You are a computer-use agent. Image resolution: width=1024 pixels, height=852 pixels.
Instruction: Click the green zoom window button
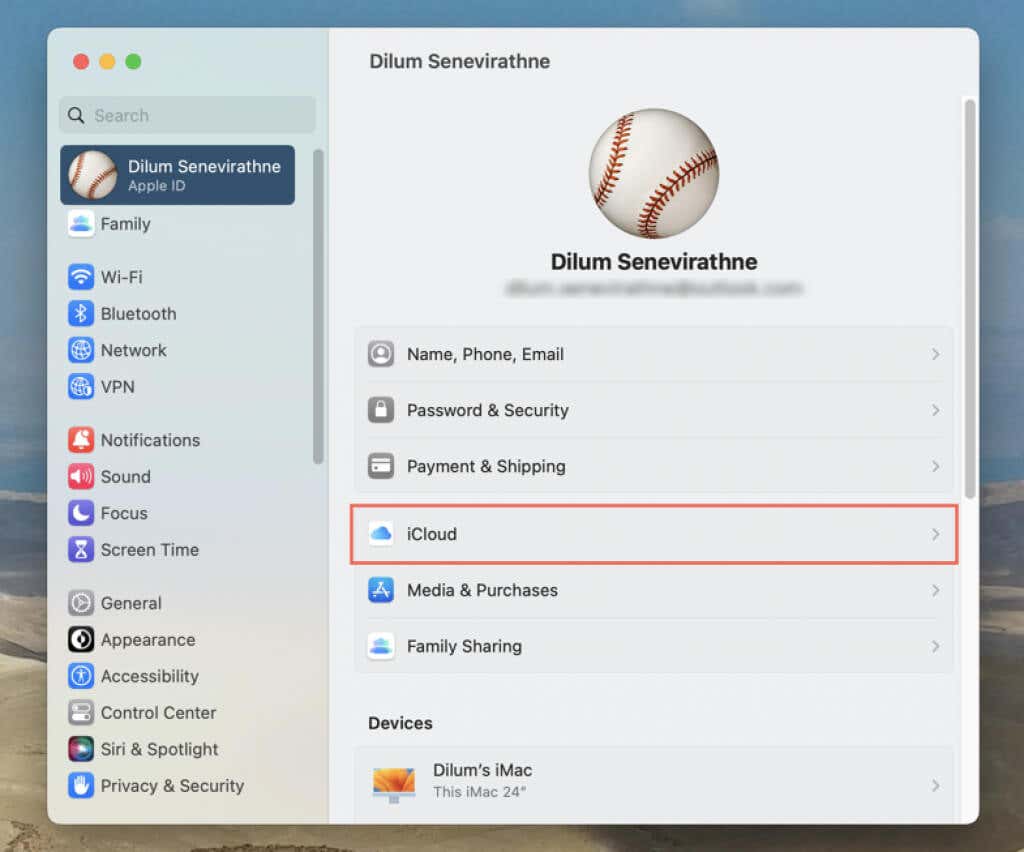point(133,61)
